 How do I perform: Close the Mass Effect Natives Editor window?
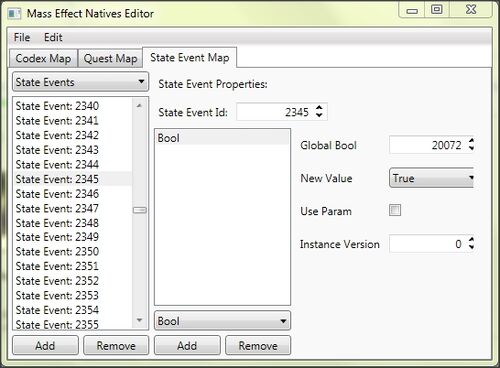tap(471, 10)
